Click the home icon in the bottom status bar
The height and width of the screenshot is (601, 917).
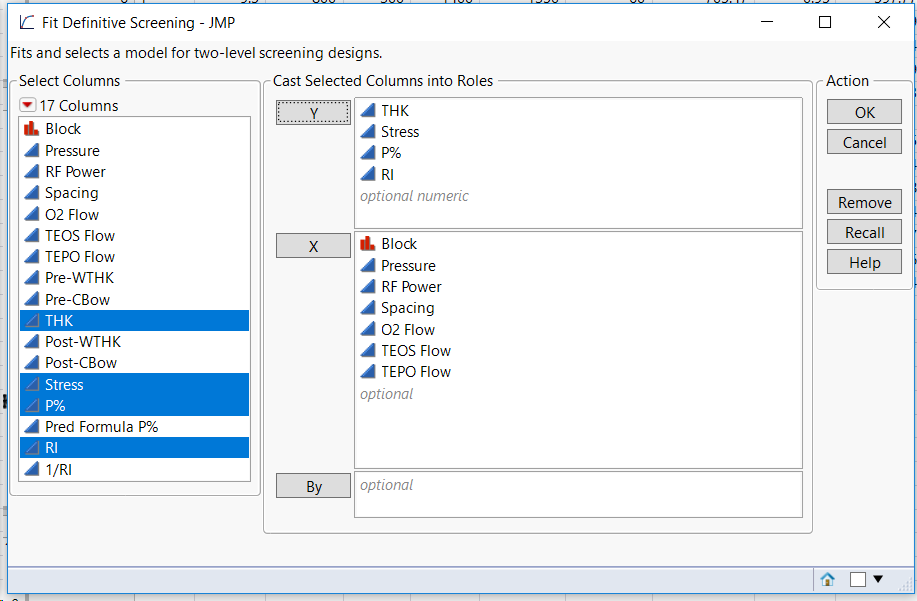click(x=828, y=579)
